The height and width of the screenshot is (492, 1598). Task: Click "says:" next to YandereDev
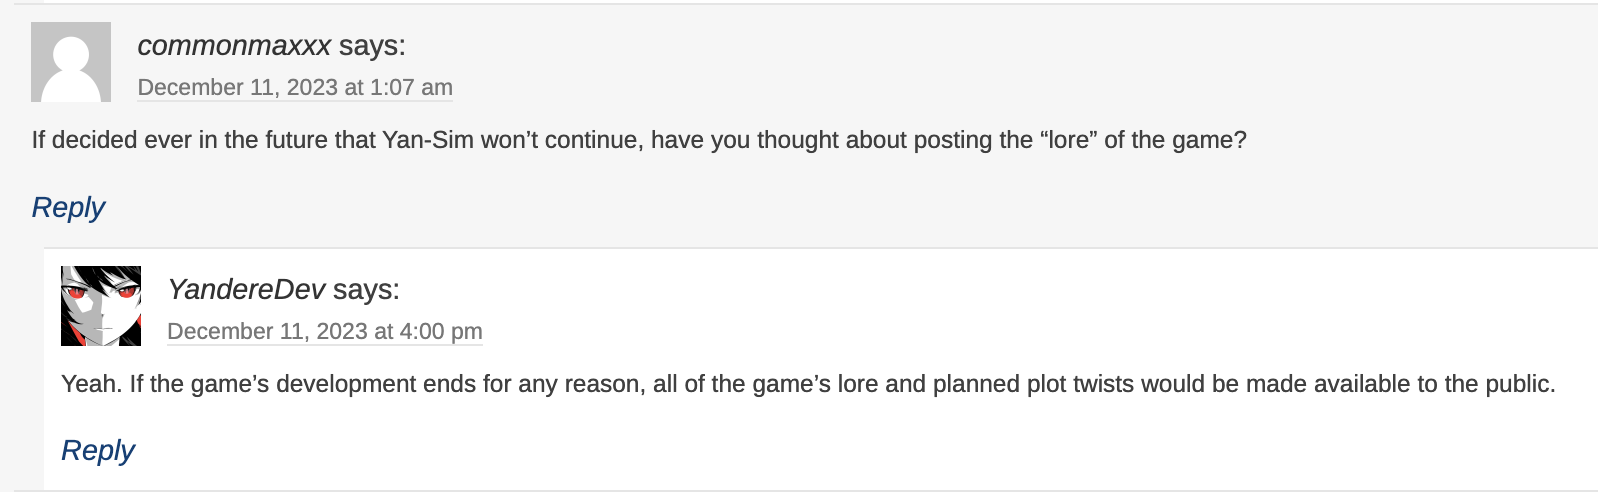(366, 290)
